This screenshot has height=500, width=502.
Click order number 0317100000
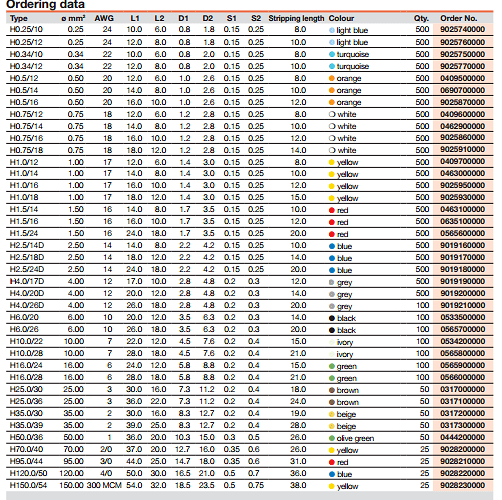[x=463, y=401]
